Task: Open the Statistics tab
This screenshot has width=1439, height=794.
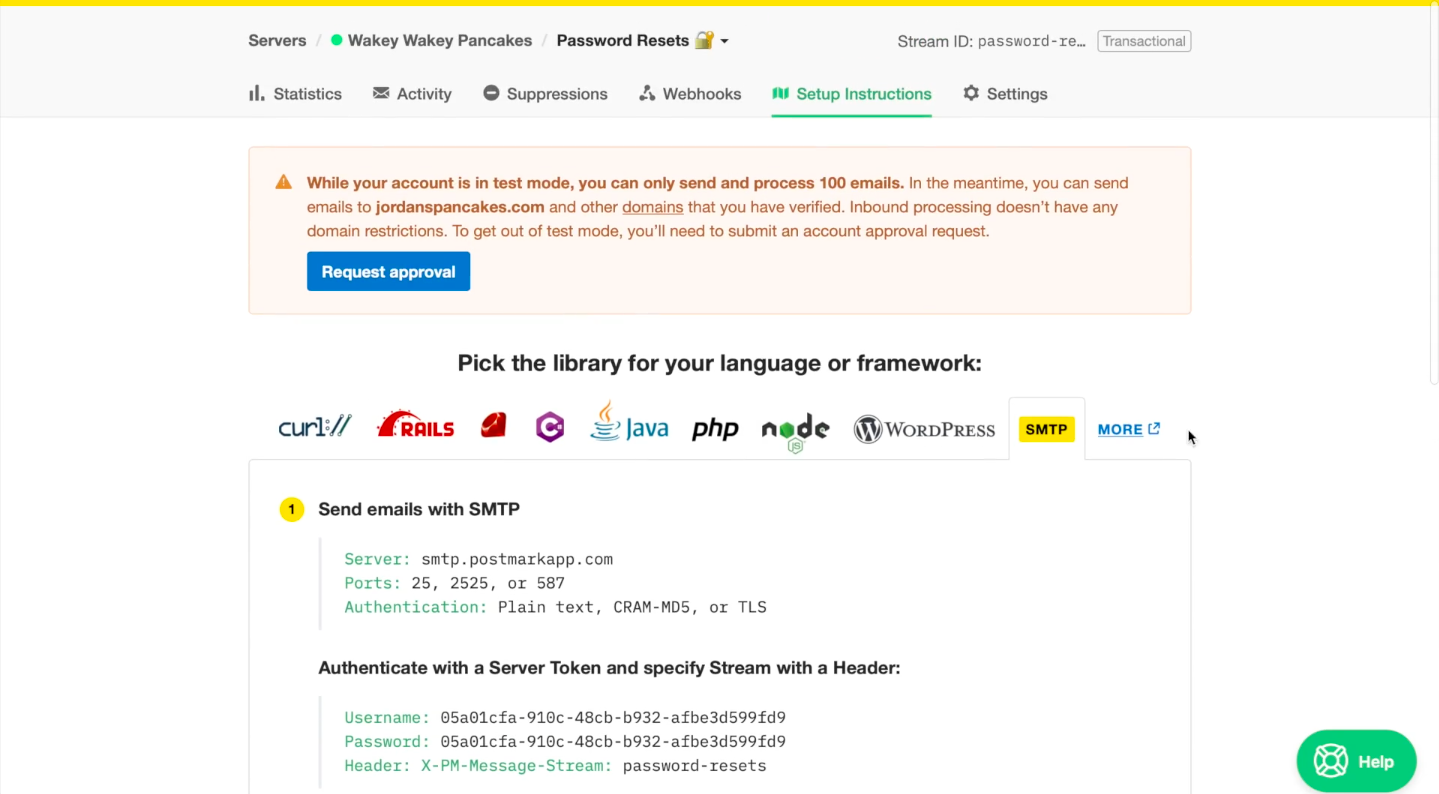Action: point(295,93)
